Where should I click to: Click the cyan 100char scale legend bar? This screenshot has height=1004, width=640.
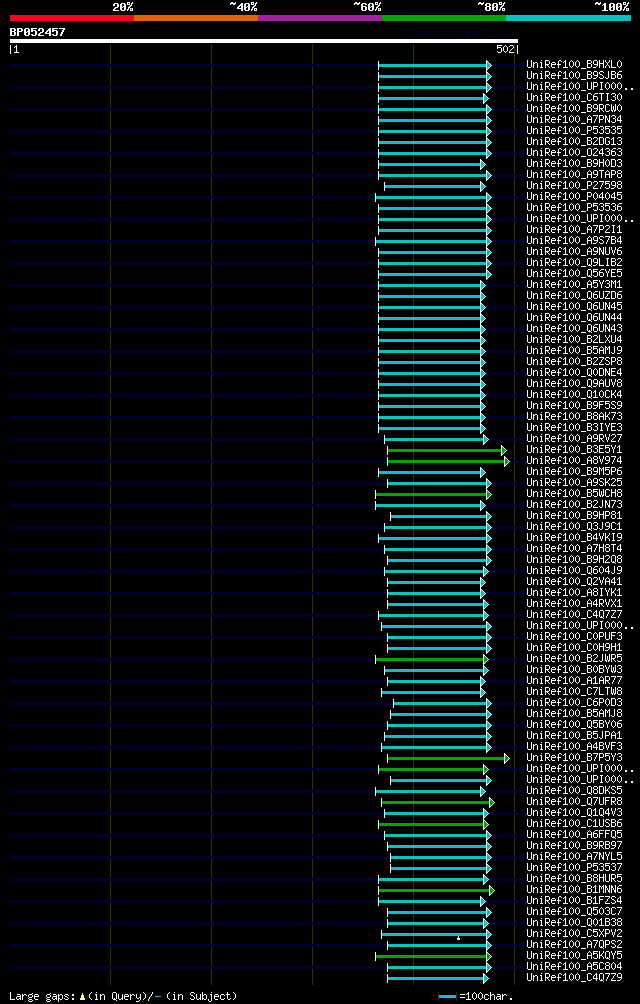point(447,996)
